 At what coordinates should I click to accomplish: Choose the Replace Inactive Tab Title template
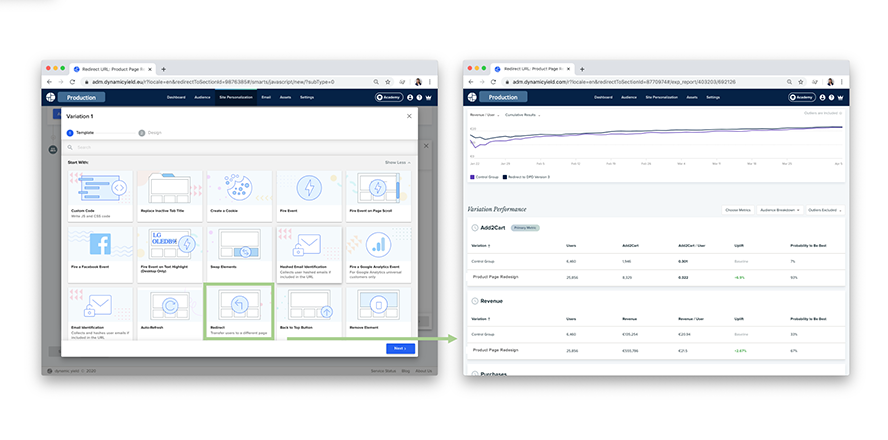coord(170,196)
